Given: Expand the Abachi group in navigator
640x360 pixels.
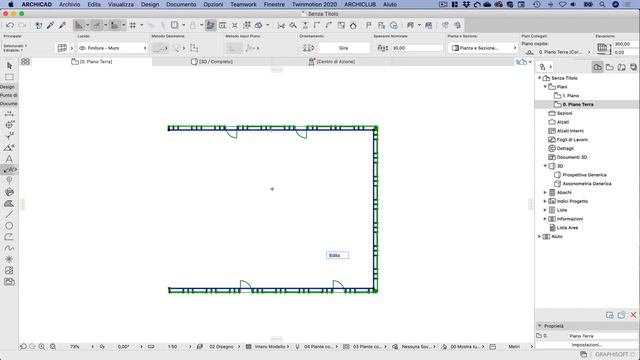Looking at the screenshot, I should point(545,192).
